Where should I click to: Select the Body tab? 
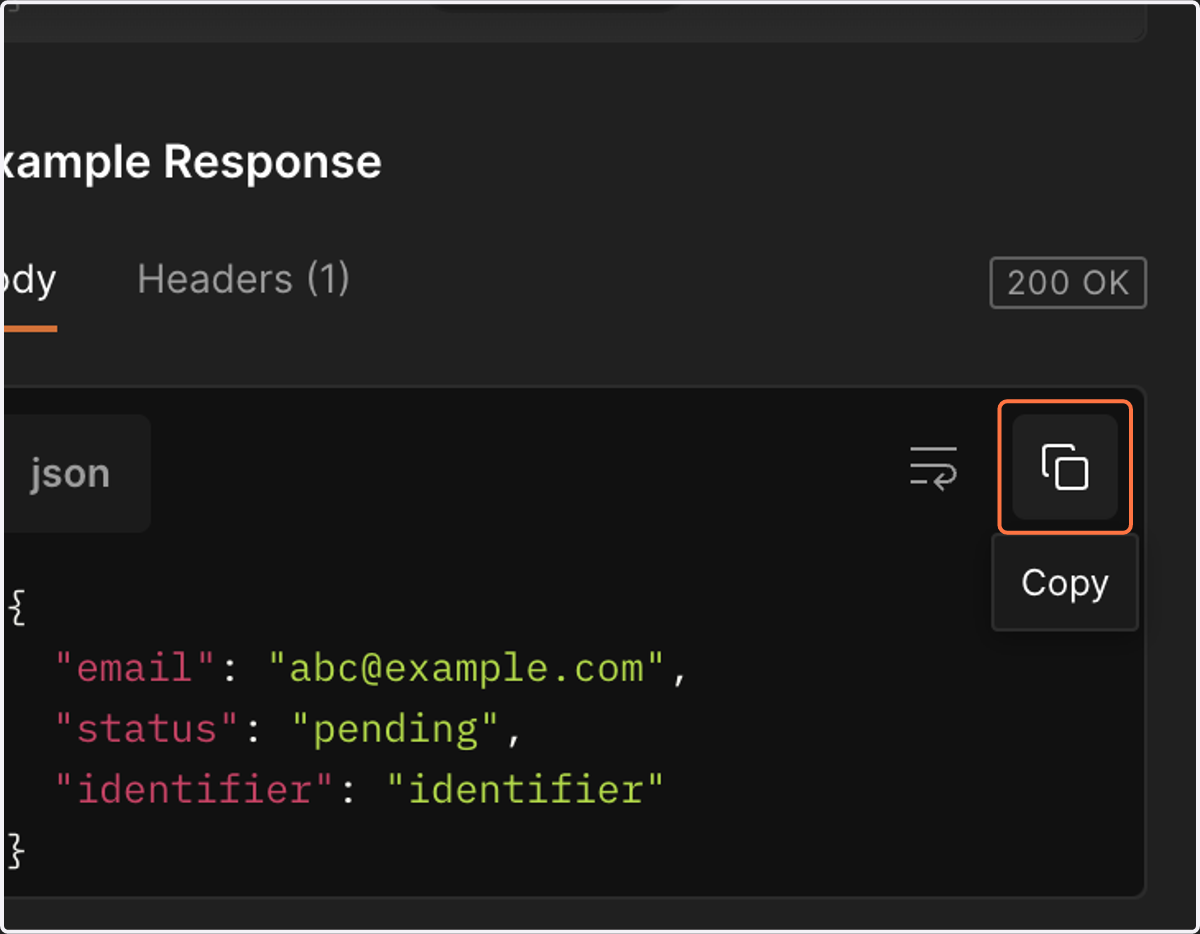(x=28, y=280)
